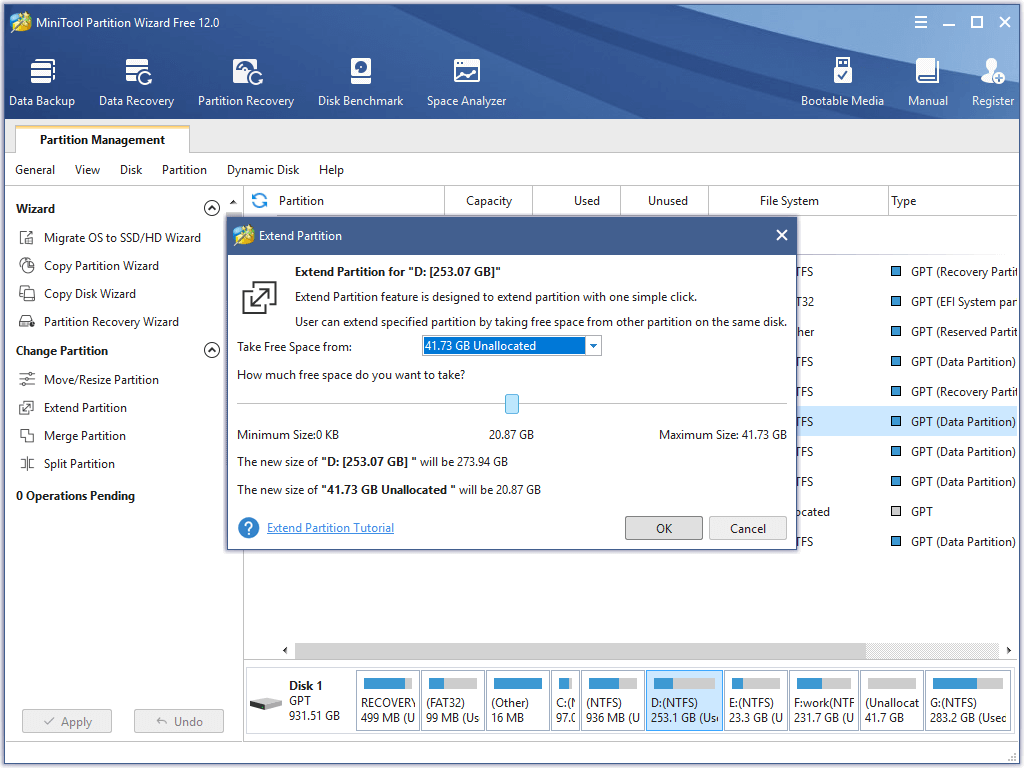Image resolution: width=1024 pixels, height=768 pixels.
Task: Open the Extend Partition Tutorial link
Action: (330, 528)
